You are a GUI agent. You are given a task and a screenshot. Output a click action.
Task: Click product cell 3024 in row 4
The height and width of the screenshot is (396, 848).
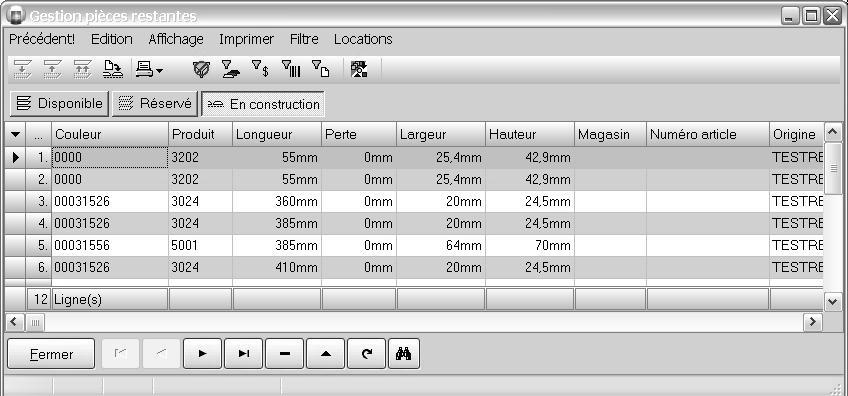click(201, 223)
